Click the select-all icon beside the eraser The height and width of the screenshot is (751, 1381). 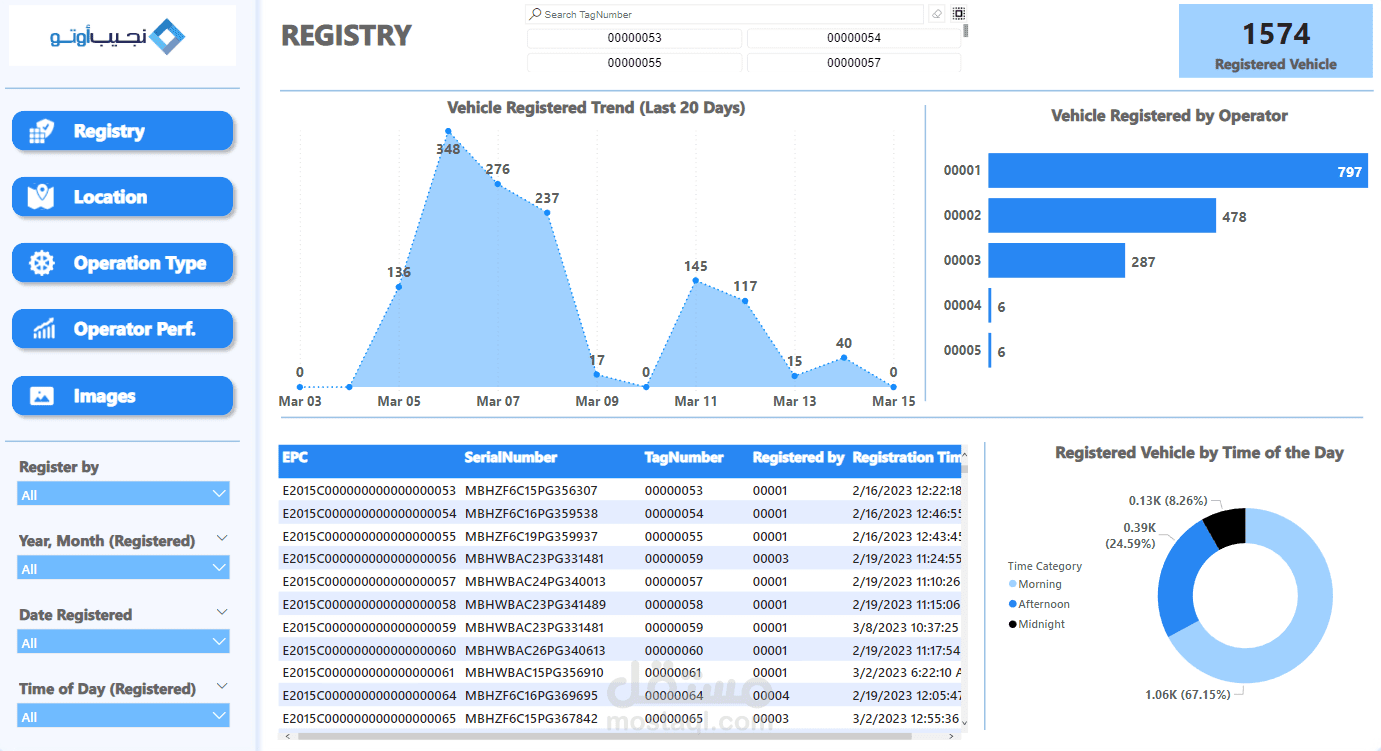click(x=958, y=13)
